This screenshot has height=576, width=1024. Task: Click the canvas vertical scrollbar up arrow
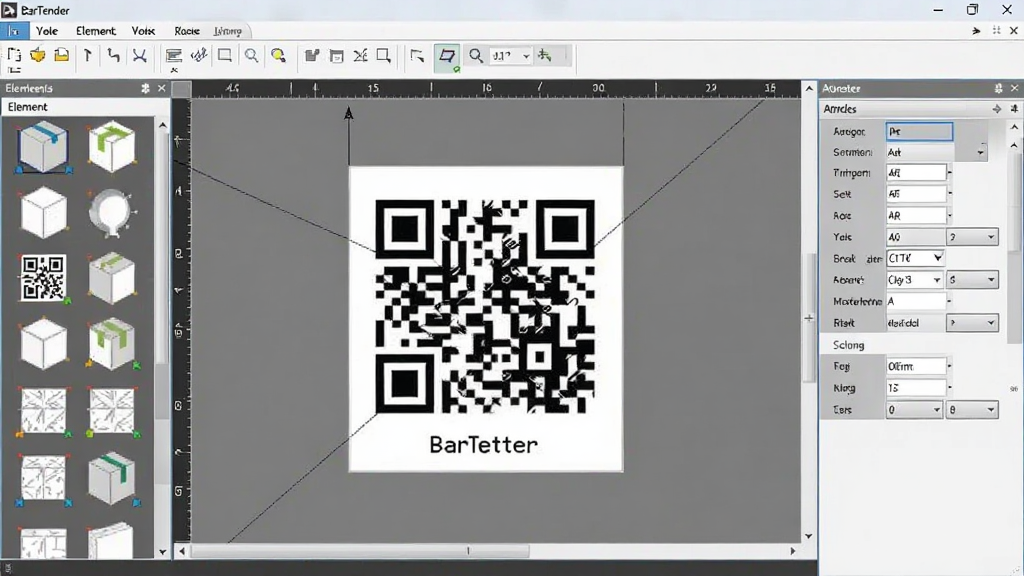click(x=809, y=88)
